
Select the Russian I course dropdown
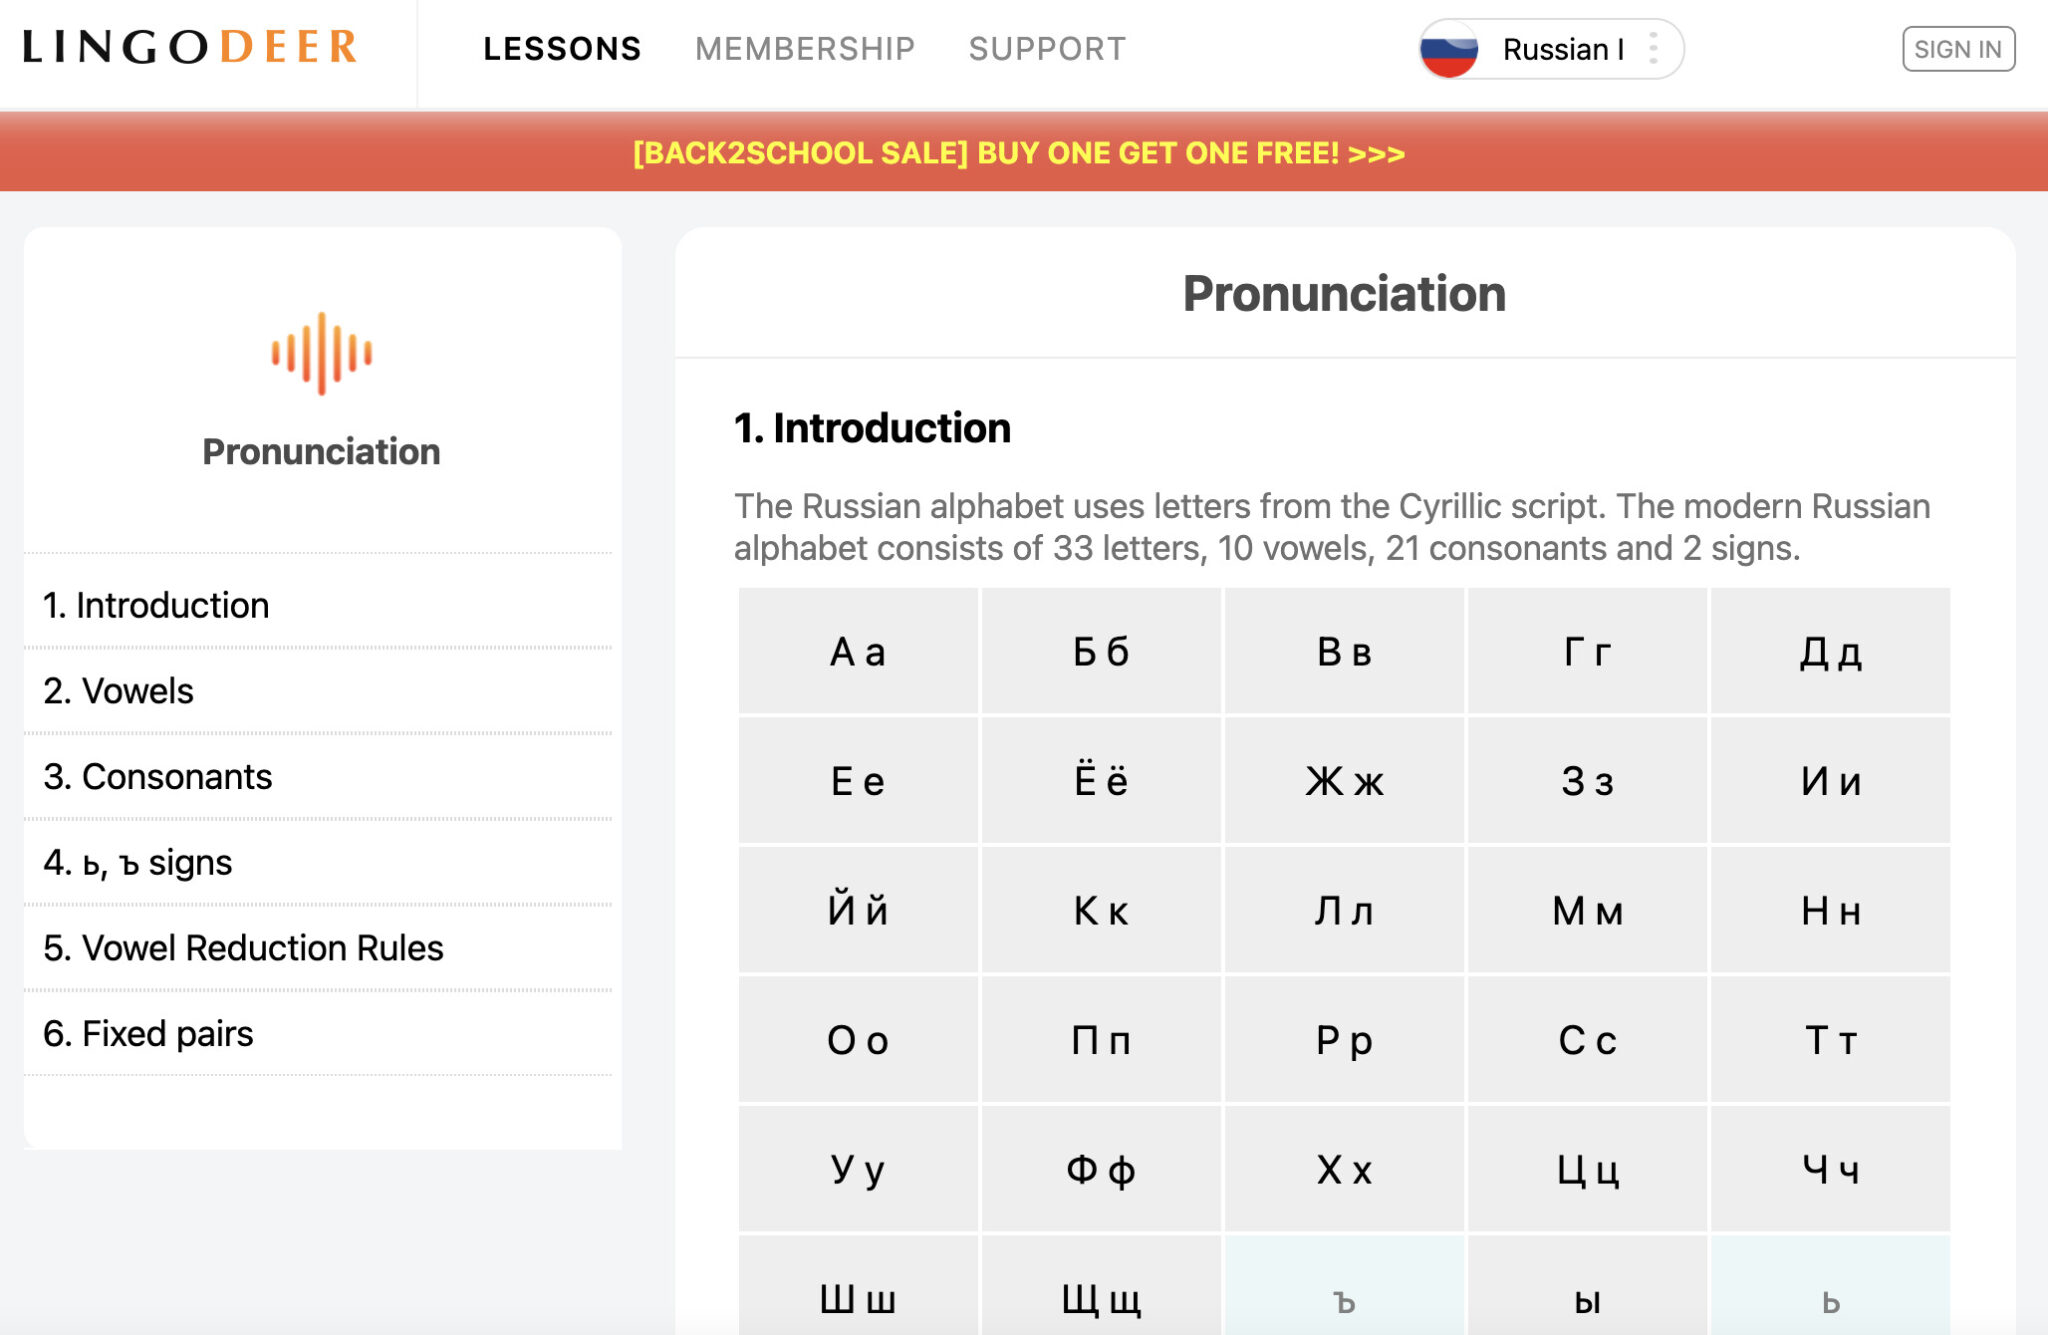(x=1551, y=49)
